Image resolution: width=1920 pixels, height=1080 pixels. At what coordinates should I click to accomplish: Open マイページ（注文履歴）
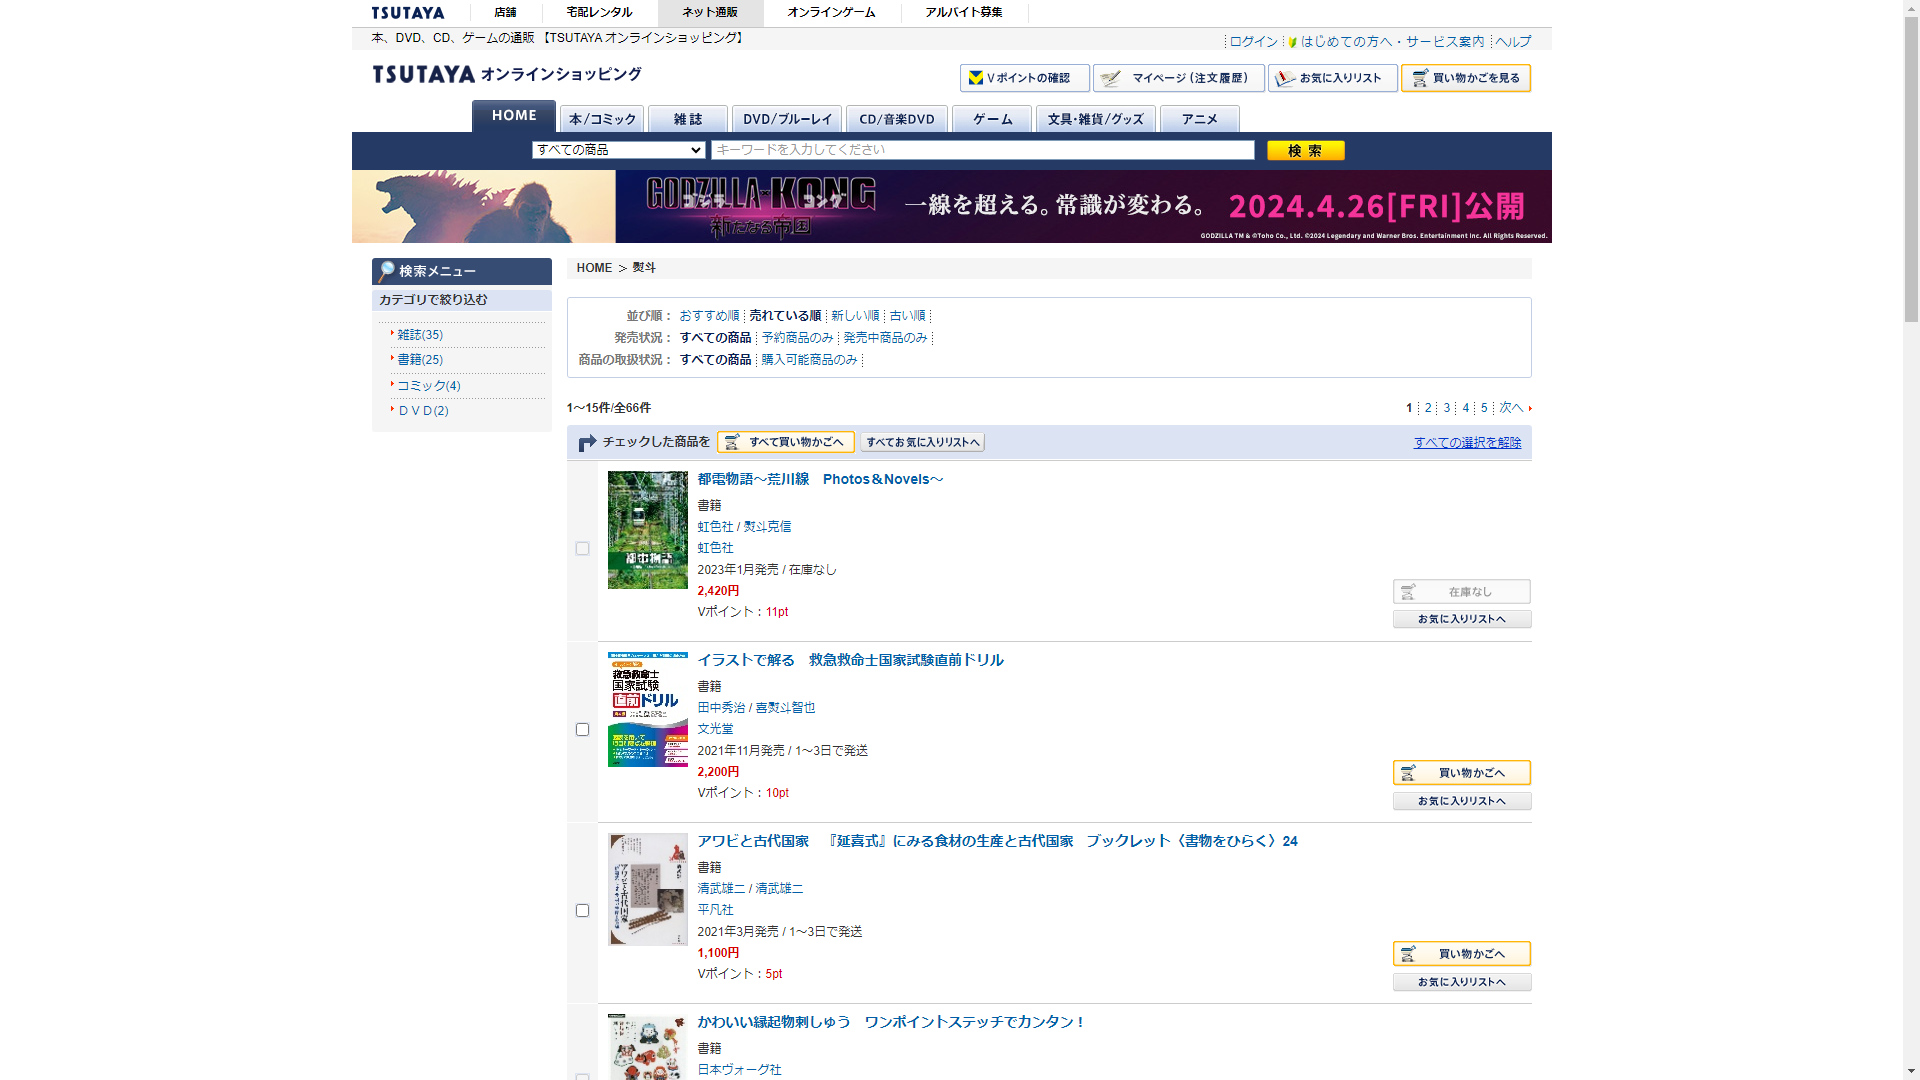coord(1179,78)
